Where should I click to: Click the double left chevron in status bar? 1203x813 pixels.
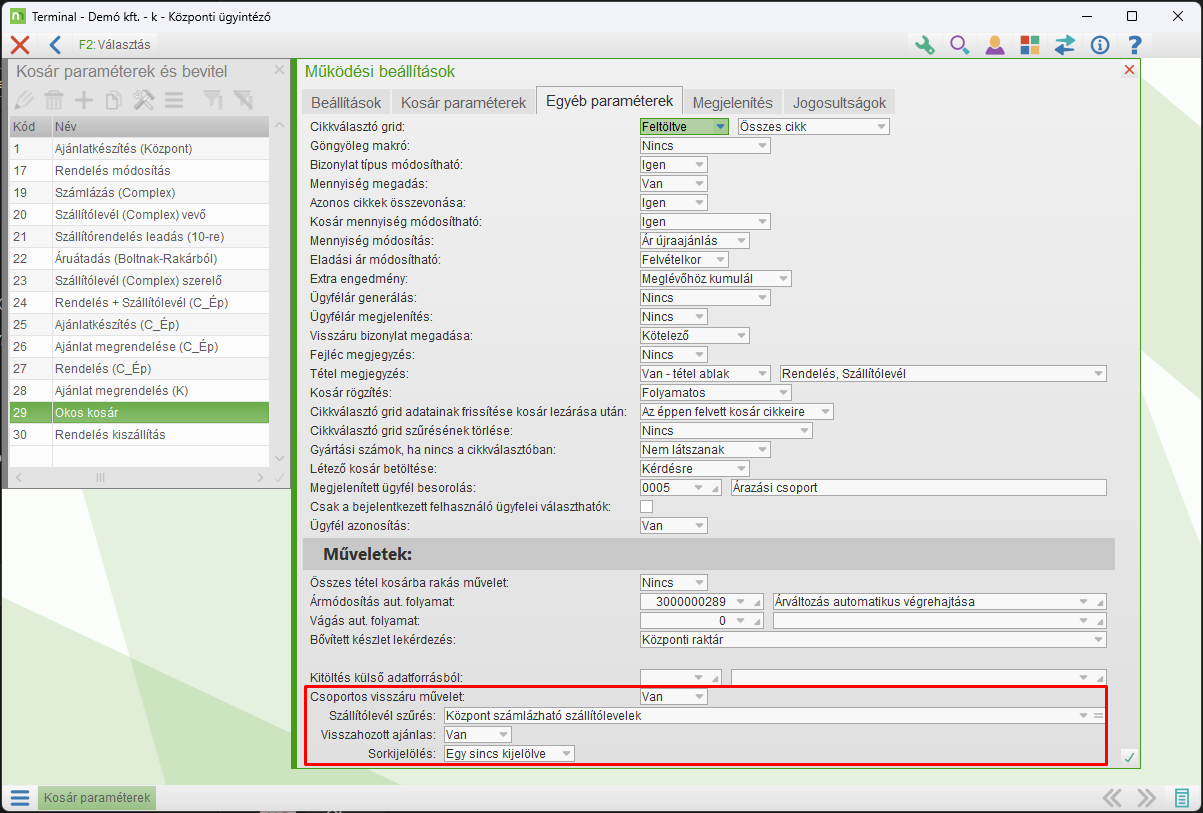coord(1112,798)
